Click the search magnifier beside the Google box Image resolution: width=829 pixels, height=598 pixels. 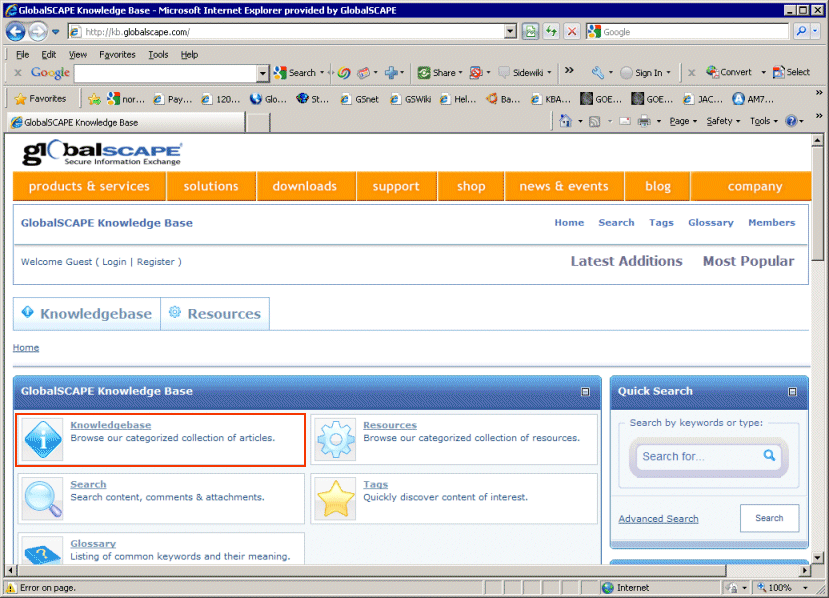(802, 32)
